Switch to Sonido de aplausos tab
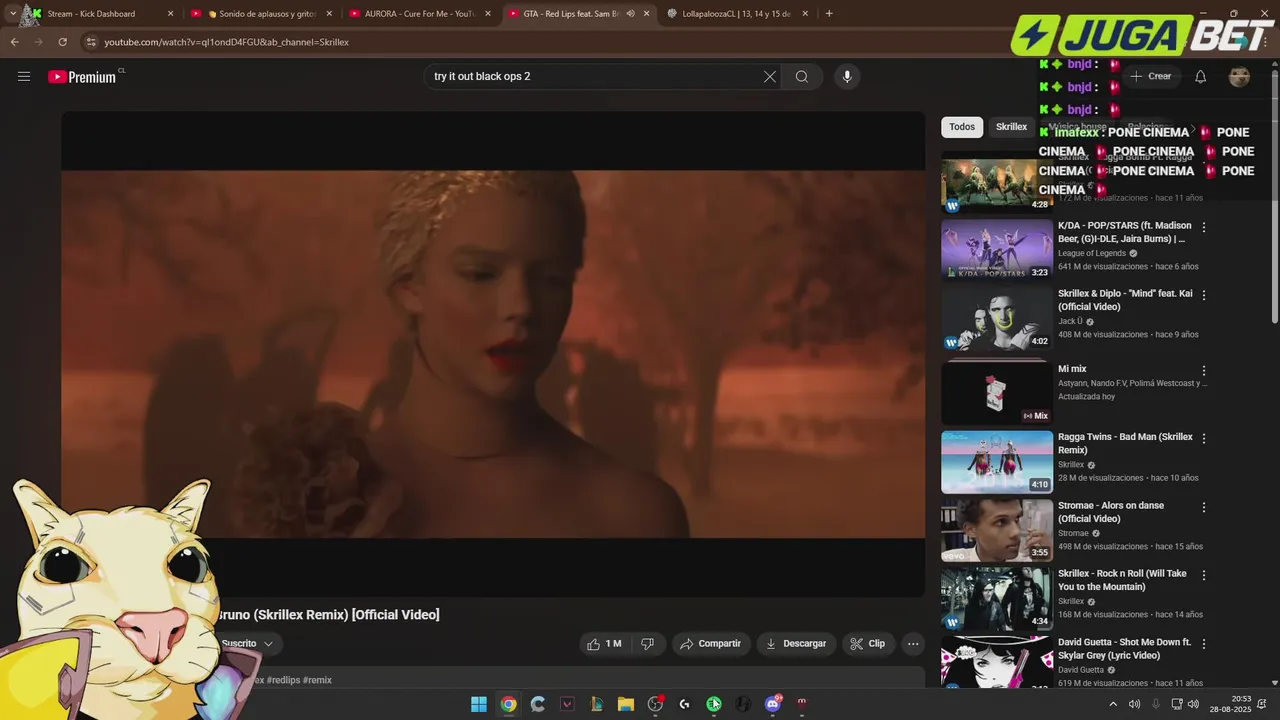1280x720 pixels. click(x=261, y=14)
